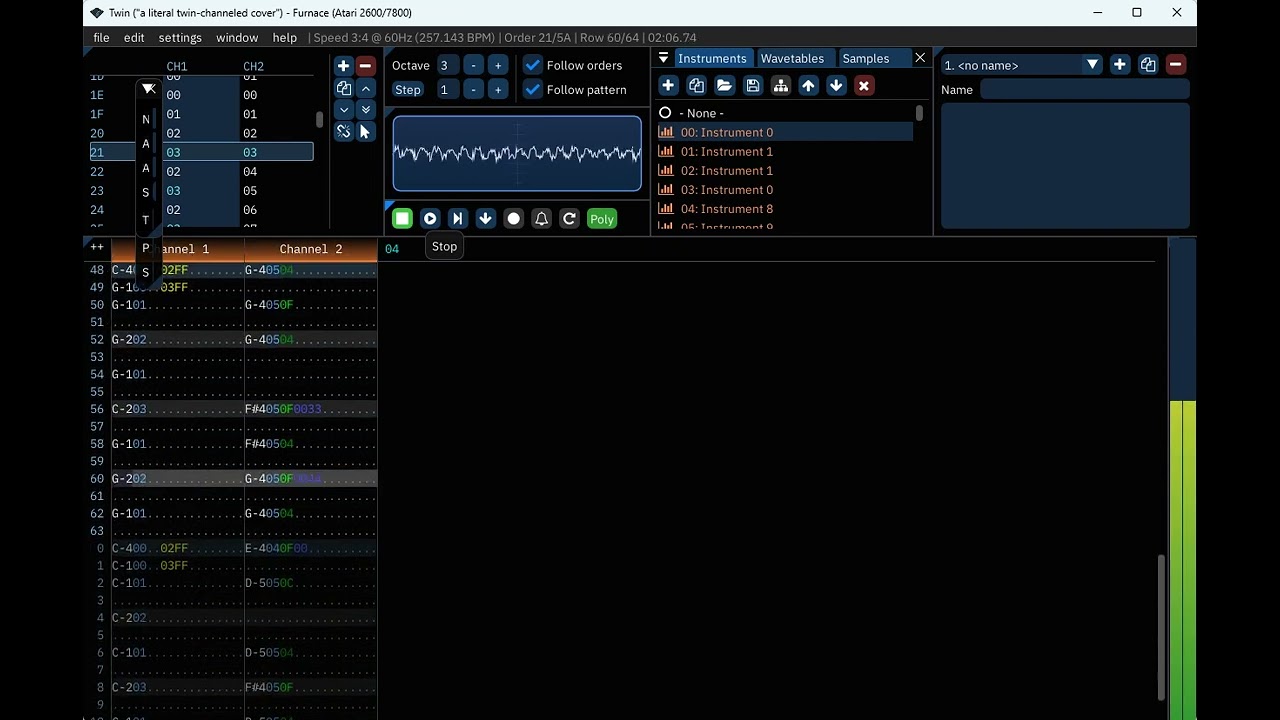Screen dimensions: 1280x720
Task: Open the edit menu
Action: (134, 37)
